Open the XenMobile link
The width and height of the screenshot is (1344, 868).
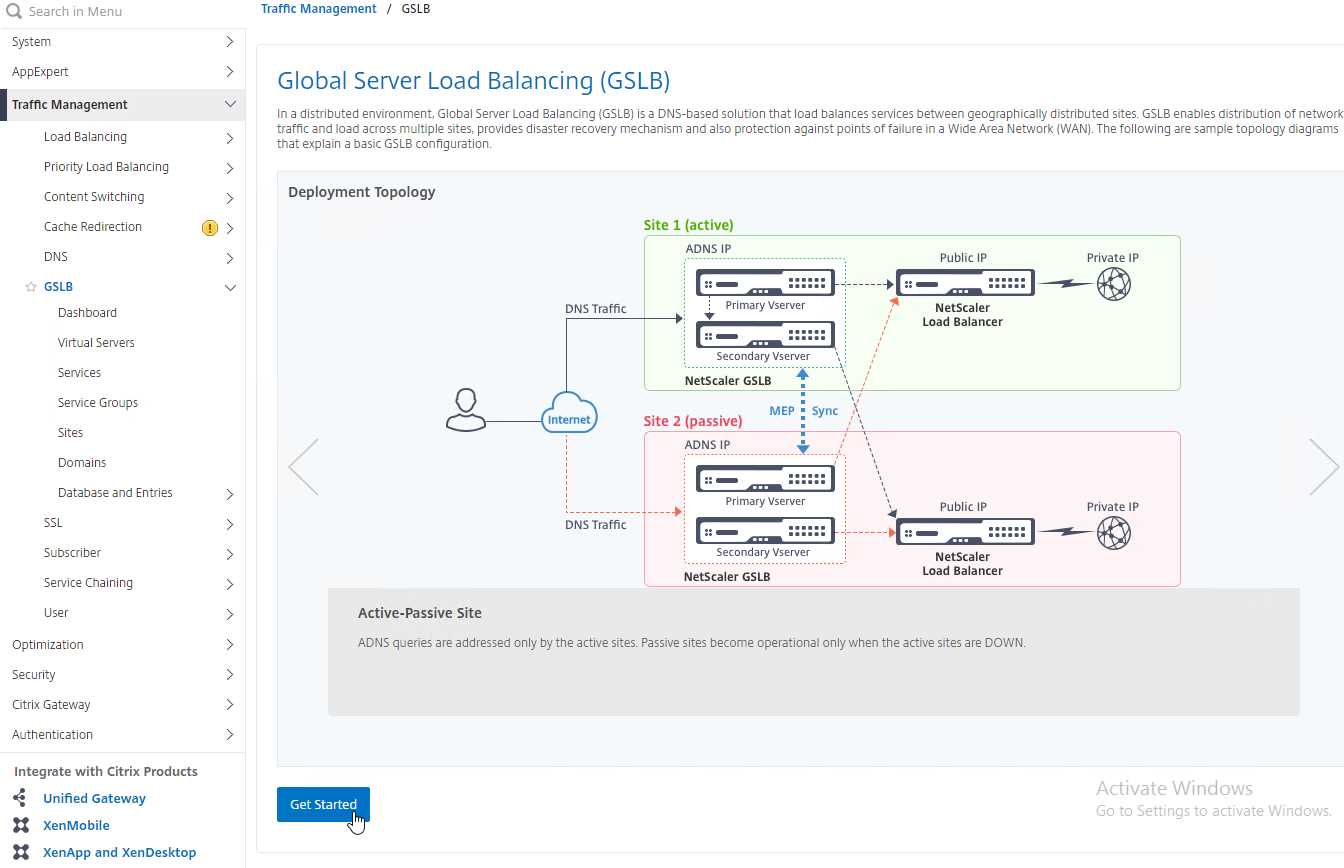(76, 826)
